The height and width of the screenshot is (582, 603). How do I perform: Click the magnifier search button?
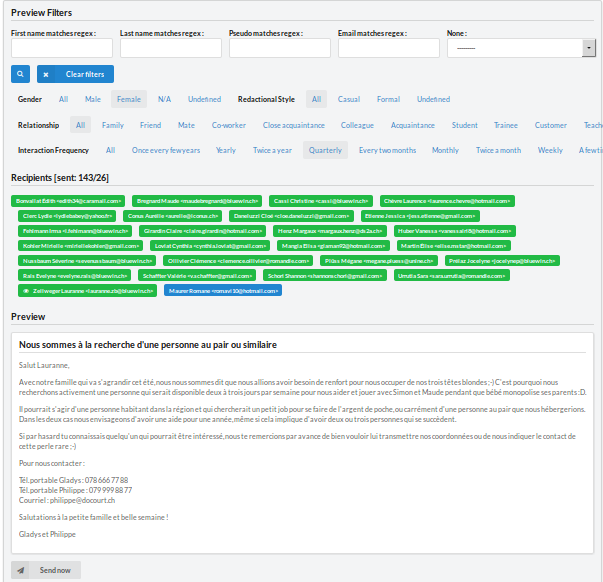pos(20,74)
